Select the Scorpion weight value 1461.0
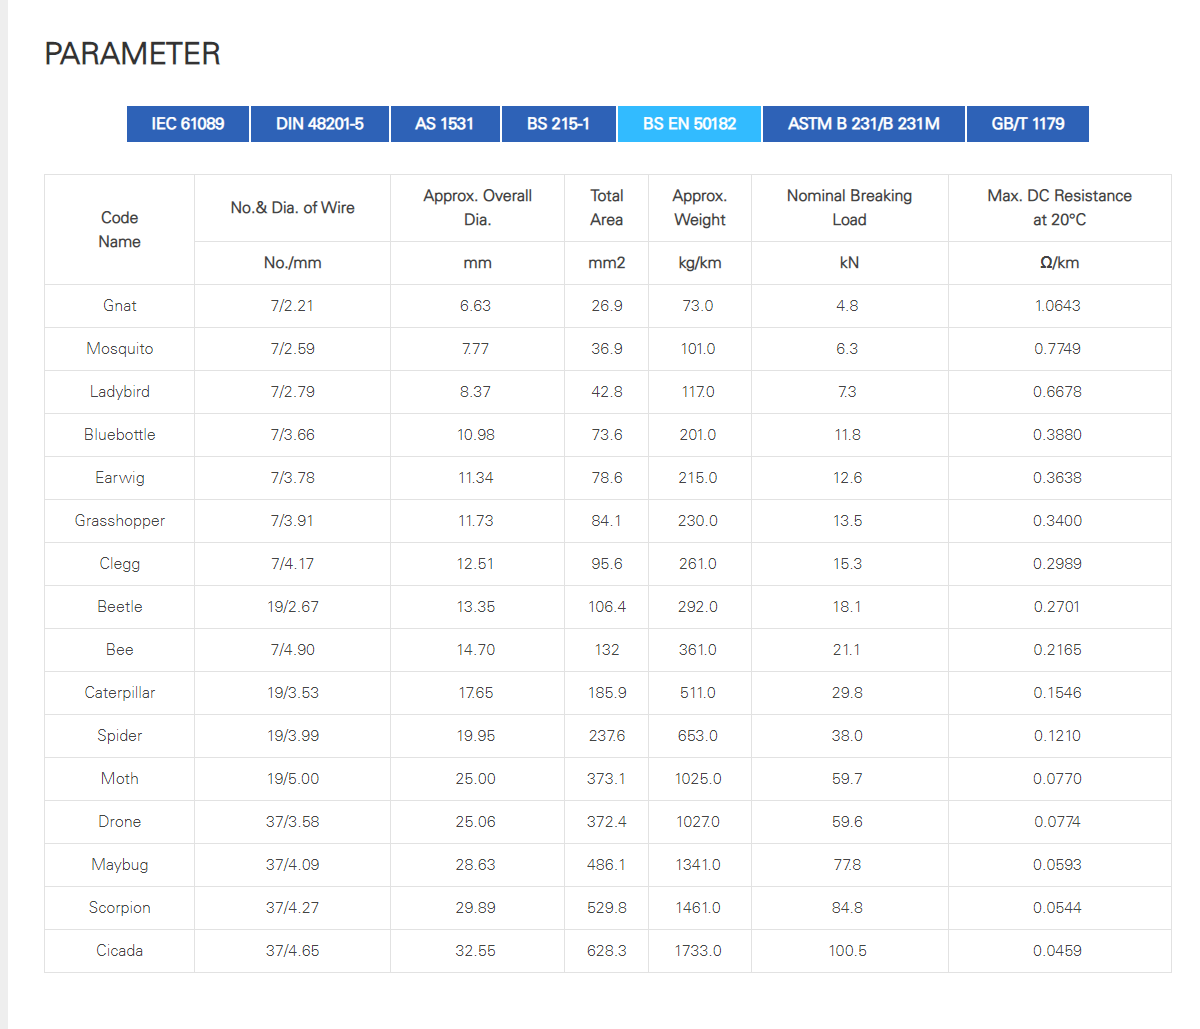 698,908
